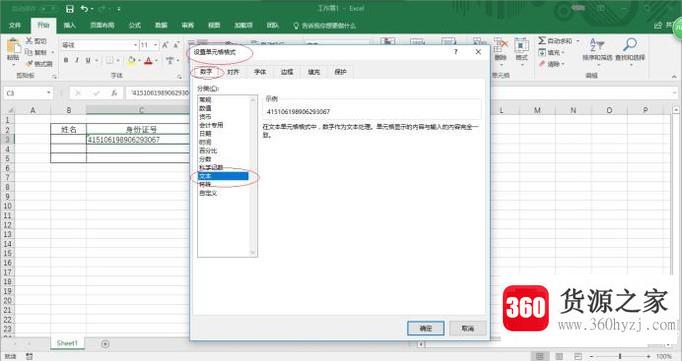Click the cell borders icon
This screenshot has width=682, height=361.
click(x=110, y=60)
